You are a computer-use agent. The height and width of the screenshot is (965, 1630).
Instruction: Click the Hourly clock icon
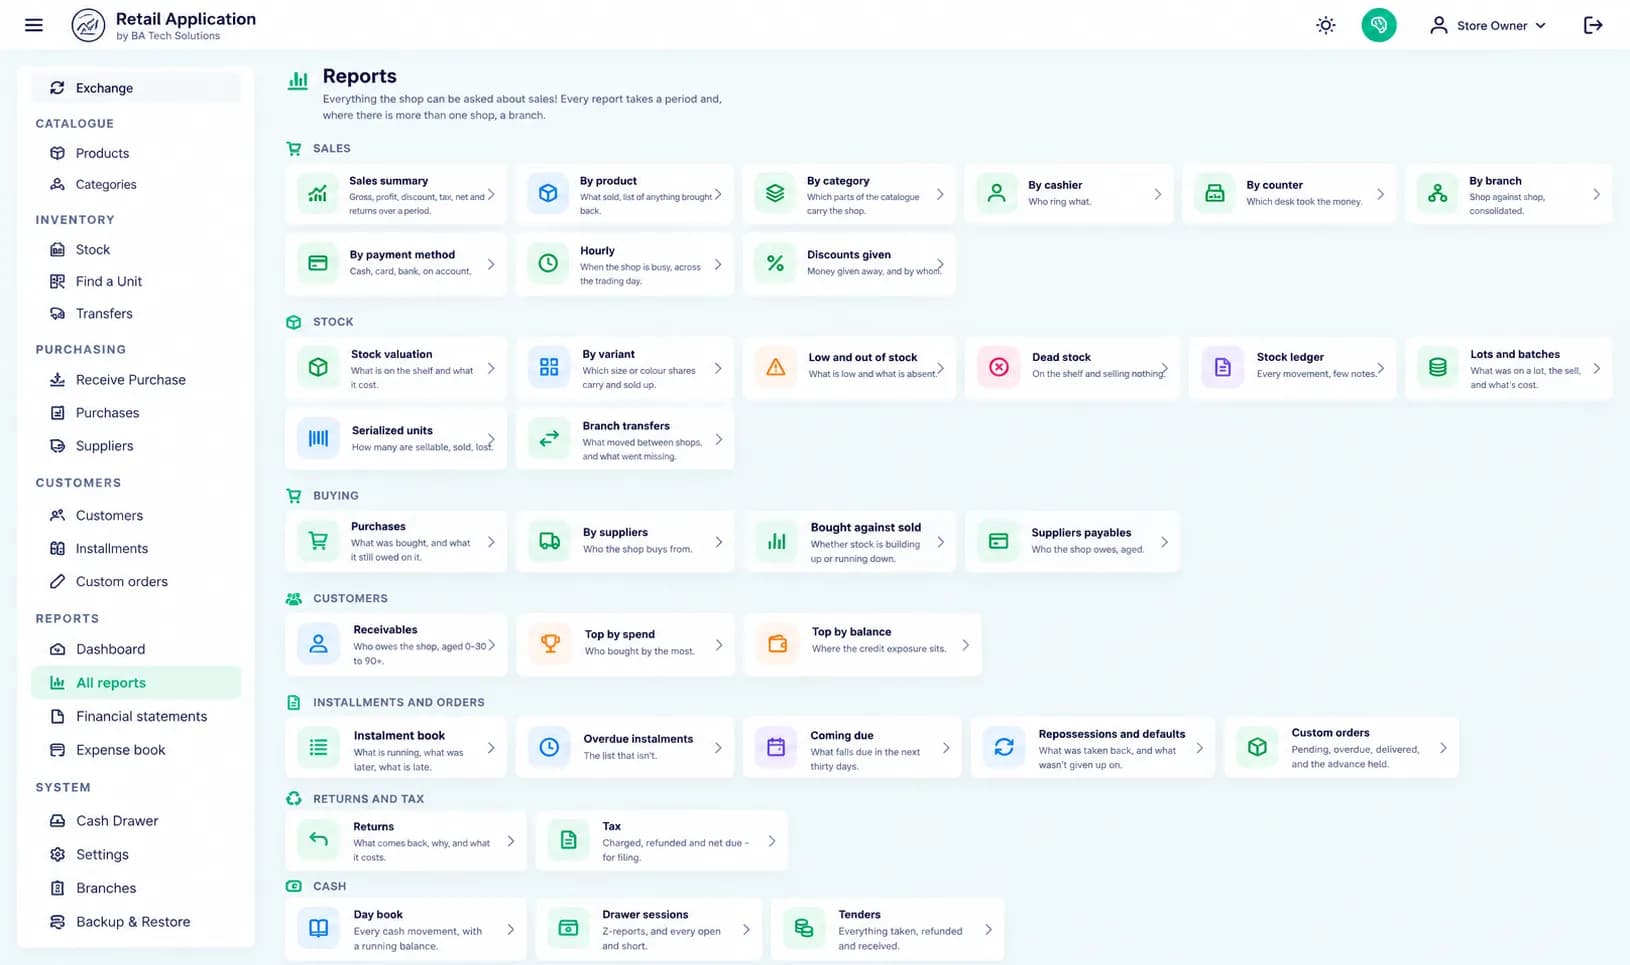[548, 264]
